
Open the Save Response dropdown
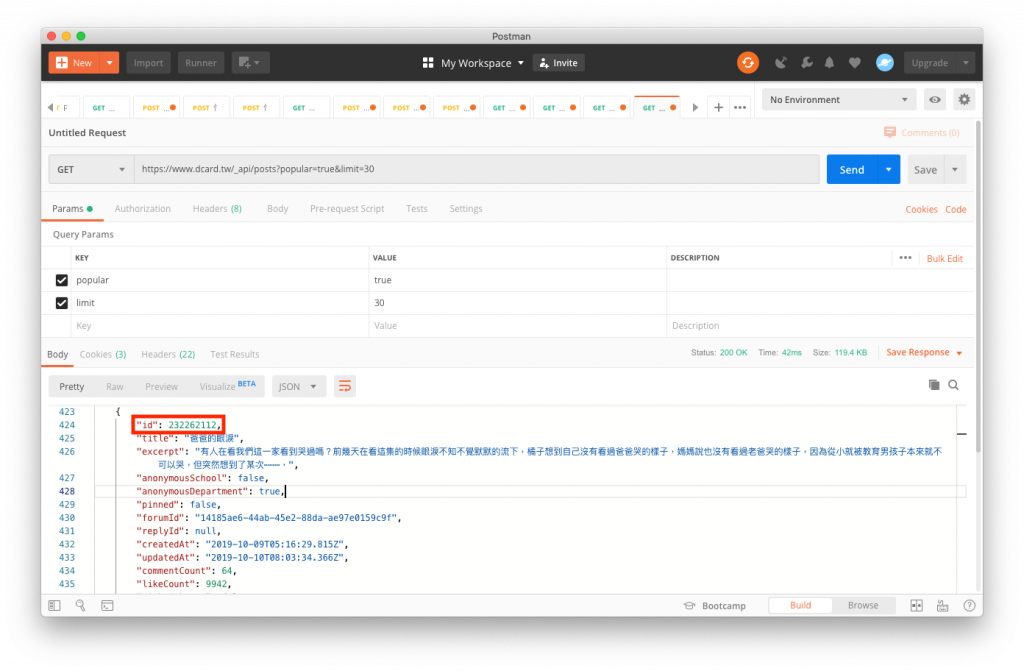click(x=924, y=353)
